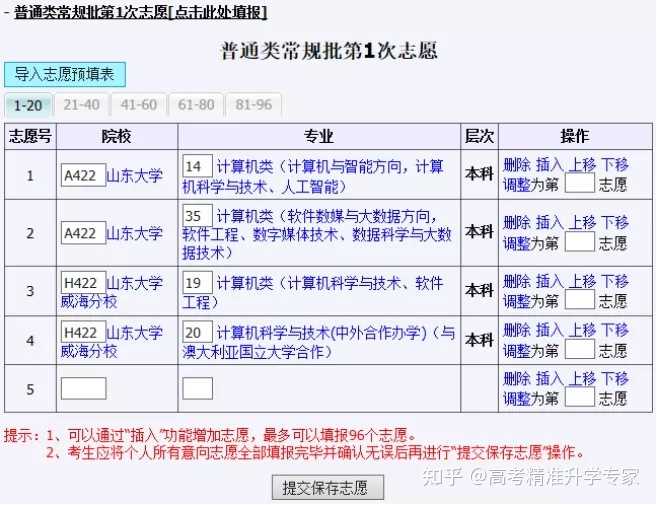Click 插入 for choice 4
This screenshot has width=657, height=505.
(x=550, y=330)
